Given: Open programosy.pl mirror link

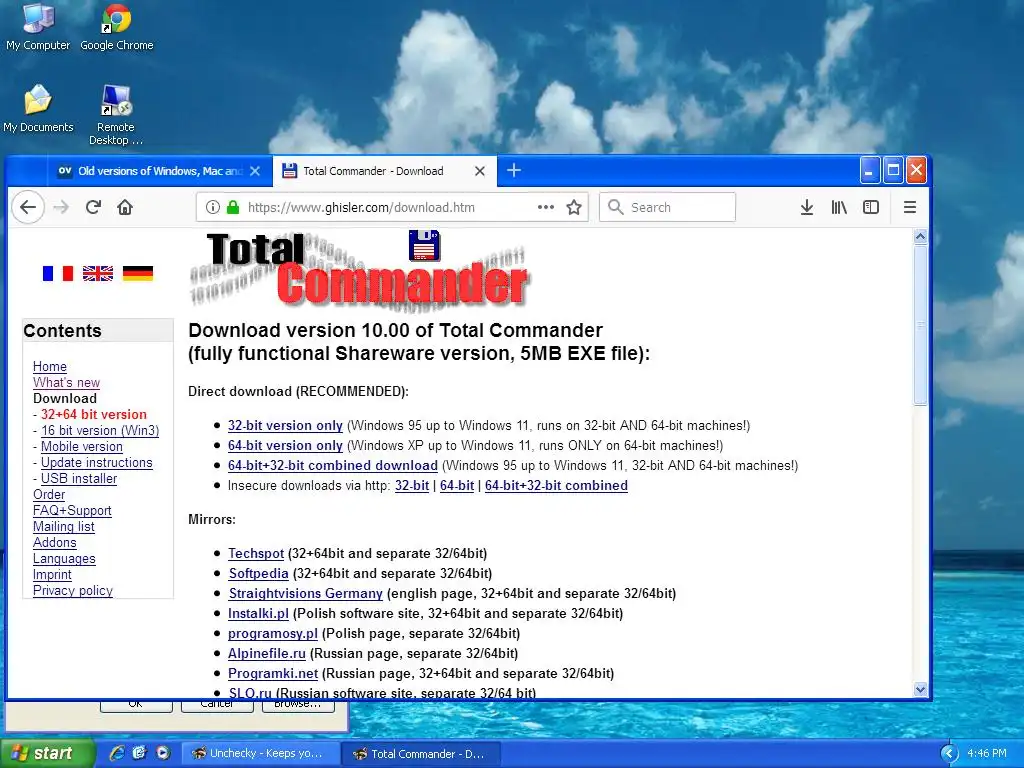Looking at the screenshot, I should [x=272, y=633].
